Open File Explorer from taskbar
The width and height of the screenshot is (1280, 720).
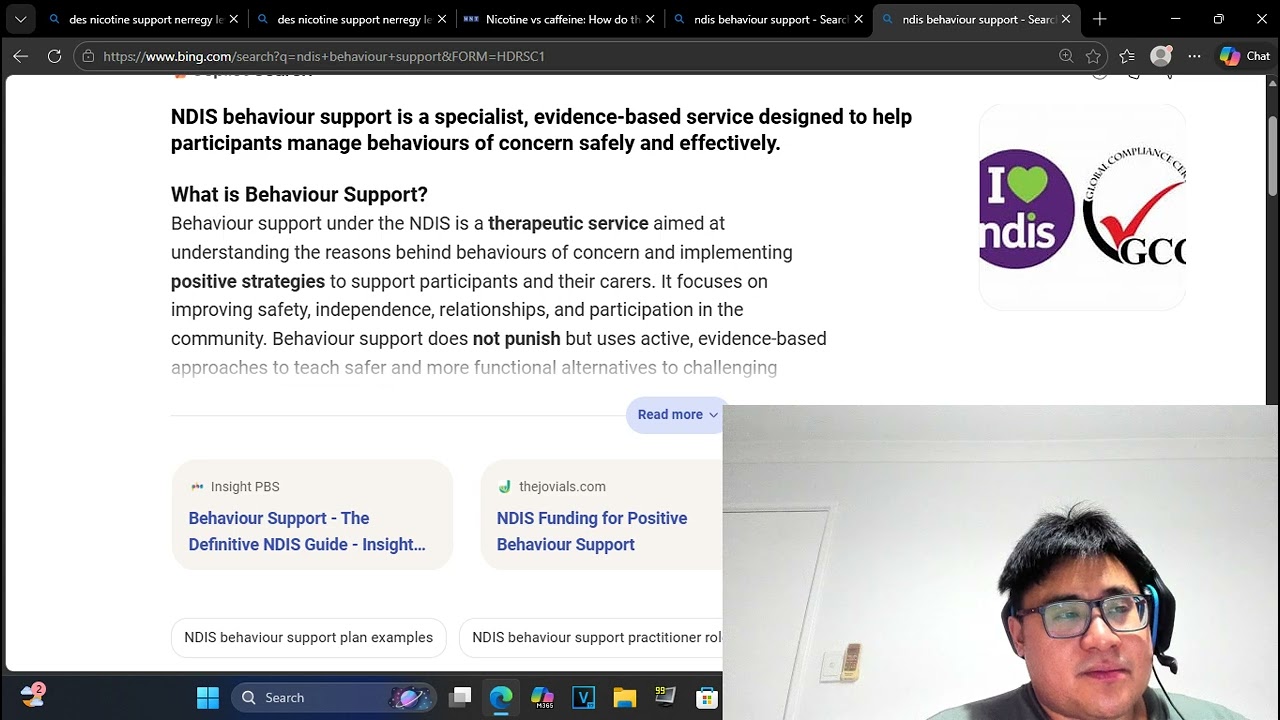[625, 697]
